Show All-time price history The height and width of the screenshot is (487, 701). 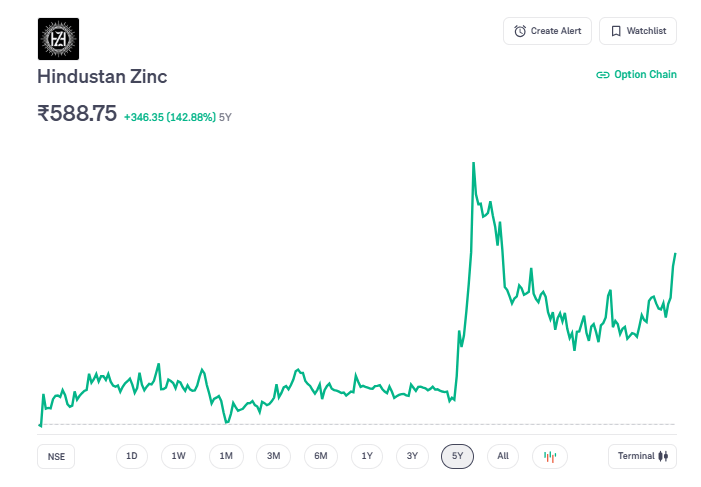coord(503,456)
